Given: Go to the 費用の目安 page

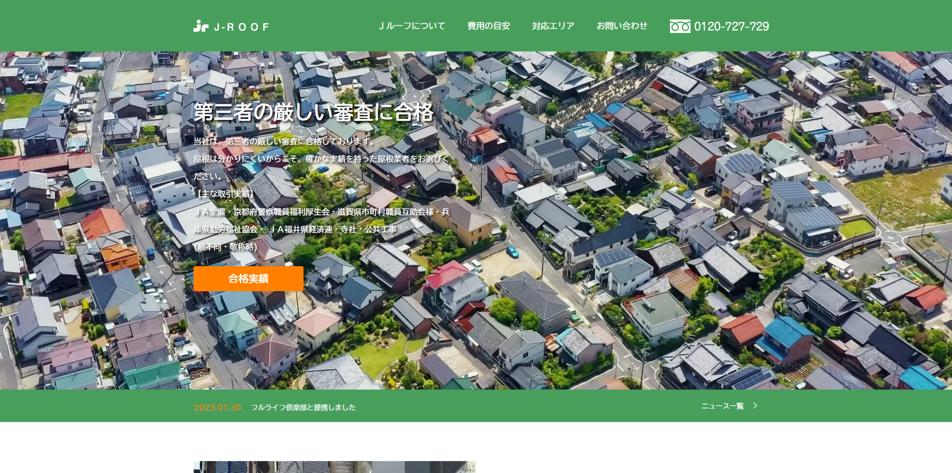Looking at the screenshot, I should click(x=488, y=26).
